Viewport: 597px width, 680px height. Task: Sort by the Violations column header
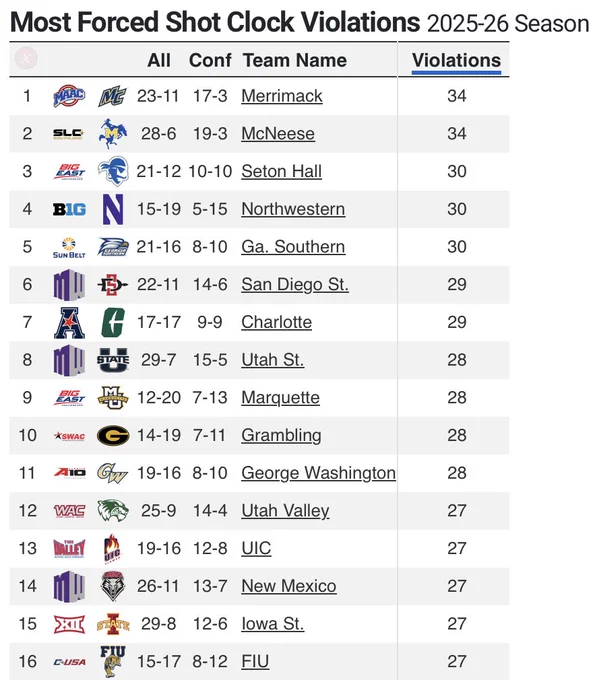coord(456,60)
